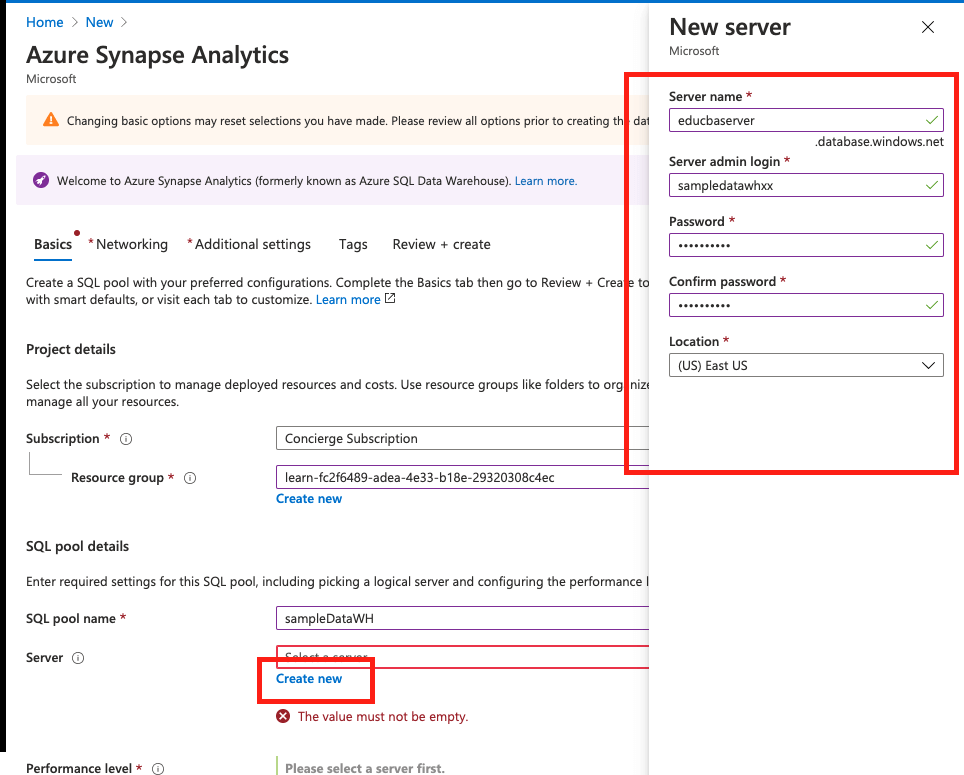Open the Resource group dropdown
Image resolution: width=964 pixels, height=775 pixels.
(462, 478)
